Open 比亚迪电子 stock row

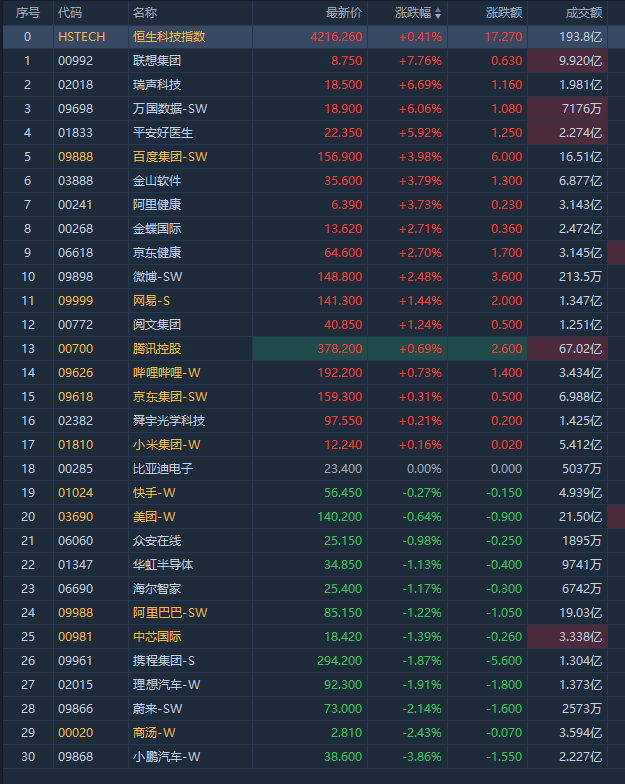click(163, 468)
